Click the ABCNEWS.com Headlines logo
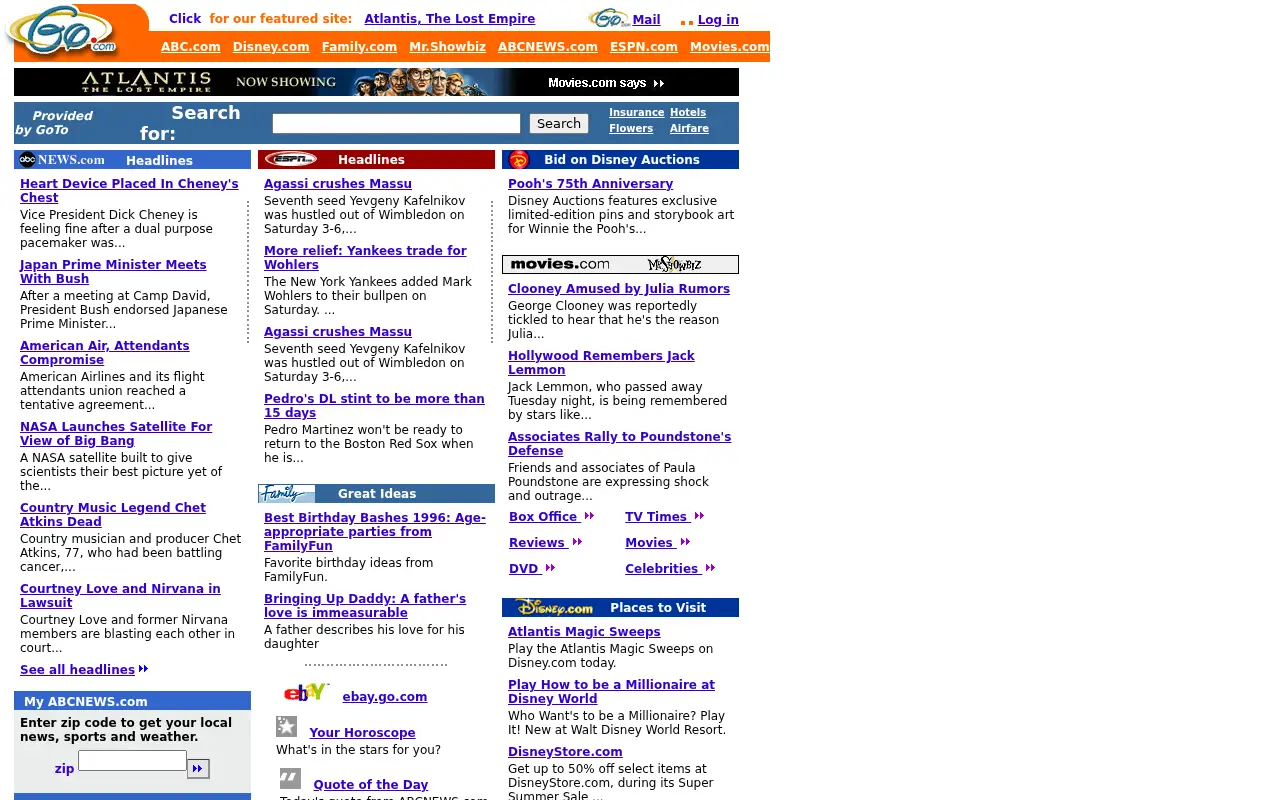Viewport: 1280px width, 800px height. [62, 160]
